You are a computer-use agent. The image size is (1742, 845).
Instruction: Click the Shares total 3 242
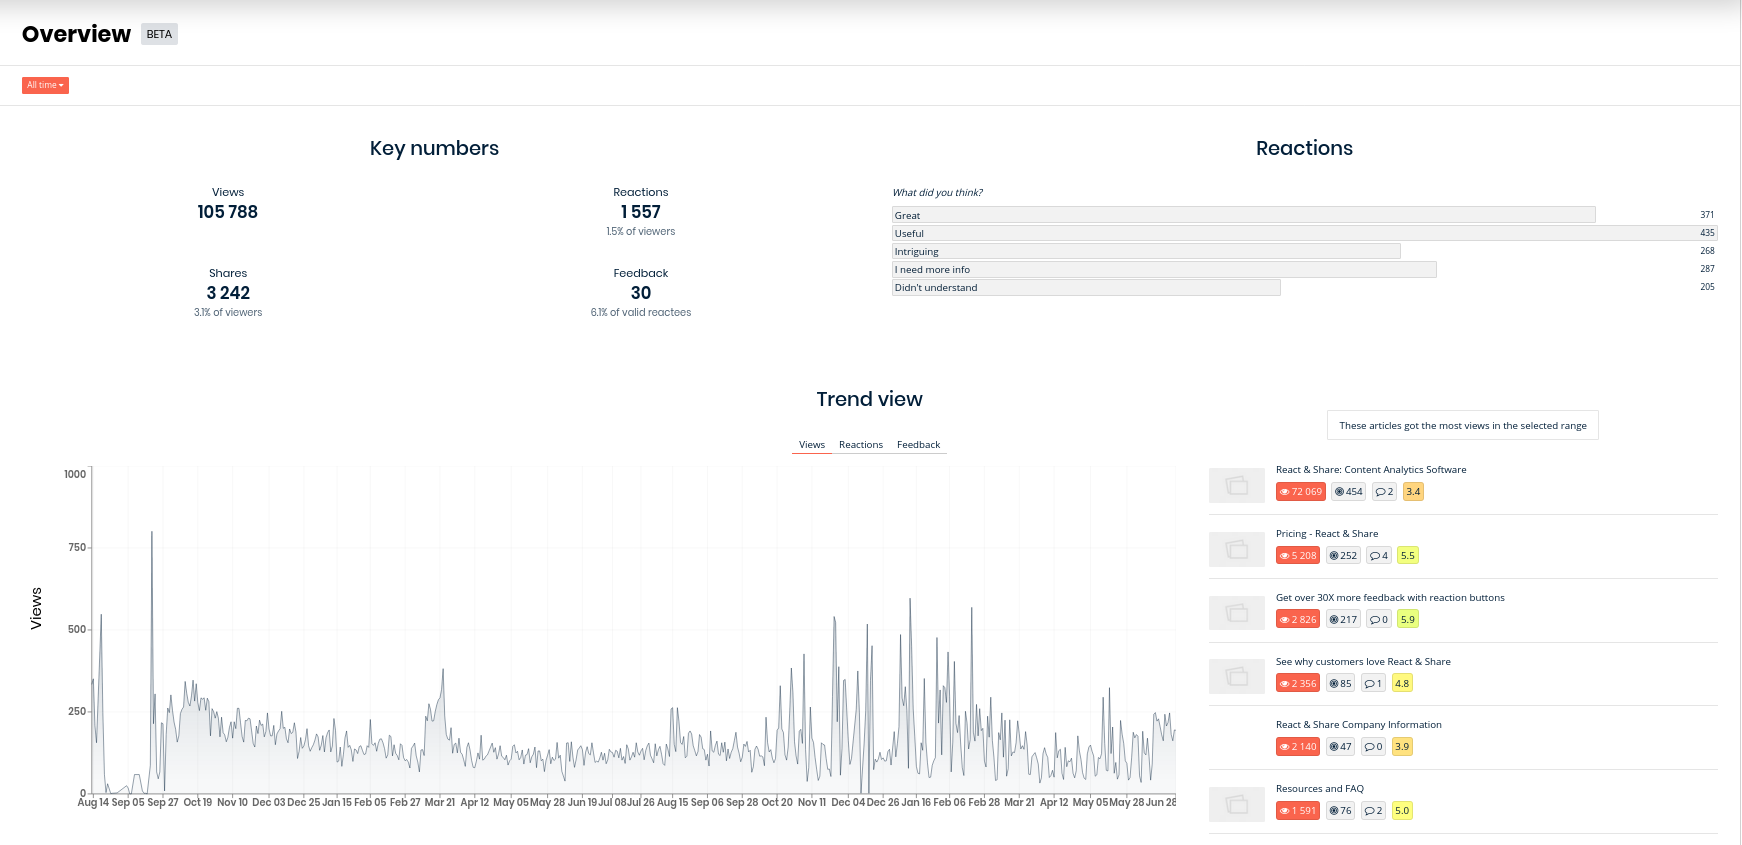(x=228, y=293)
